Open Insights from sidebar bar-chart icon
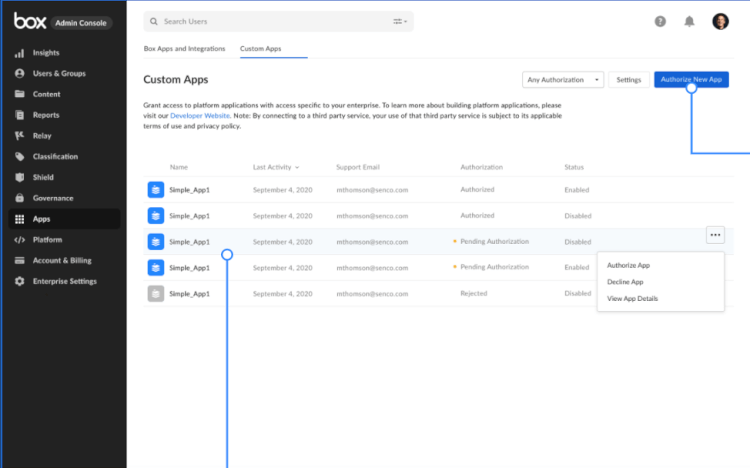Image resolution: width=750 pixels, height=468 pixels. [19, 53]
